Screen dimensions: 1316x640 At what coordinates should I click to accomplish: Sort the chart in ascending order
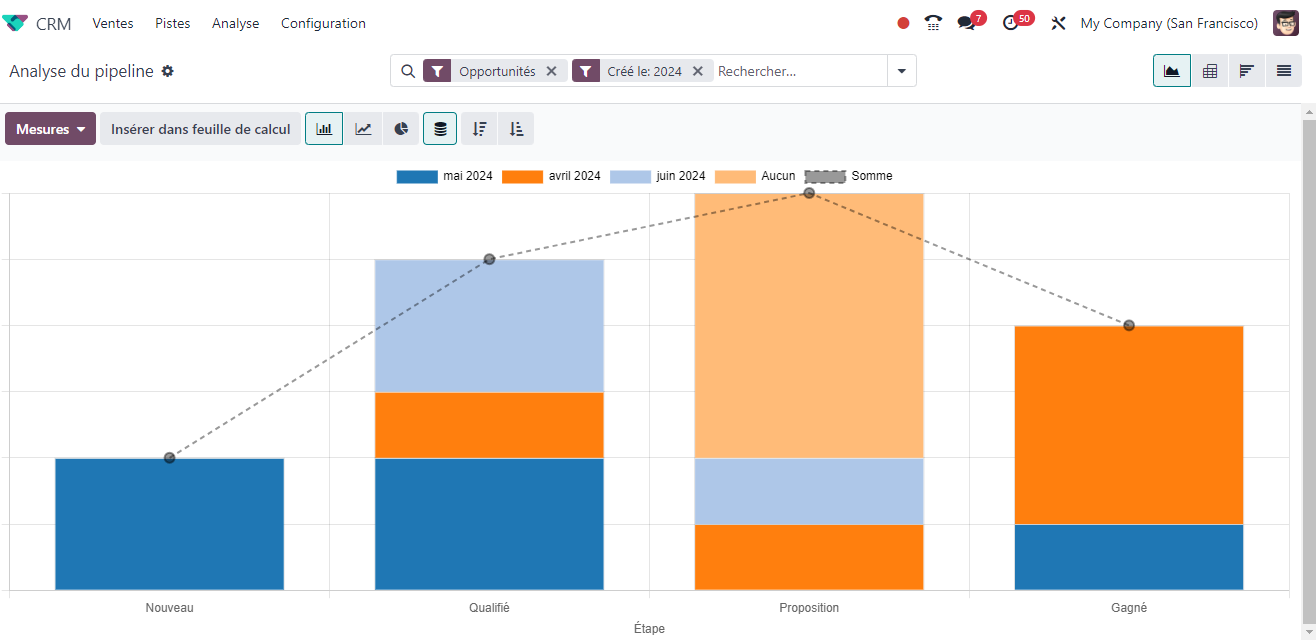[x=516, y=129]
